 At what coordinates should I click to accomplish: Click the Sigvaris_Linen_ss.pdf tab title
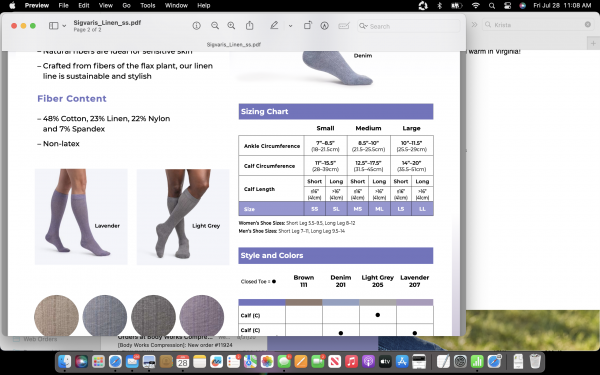pos(233,44)
